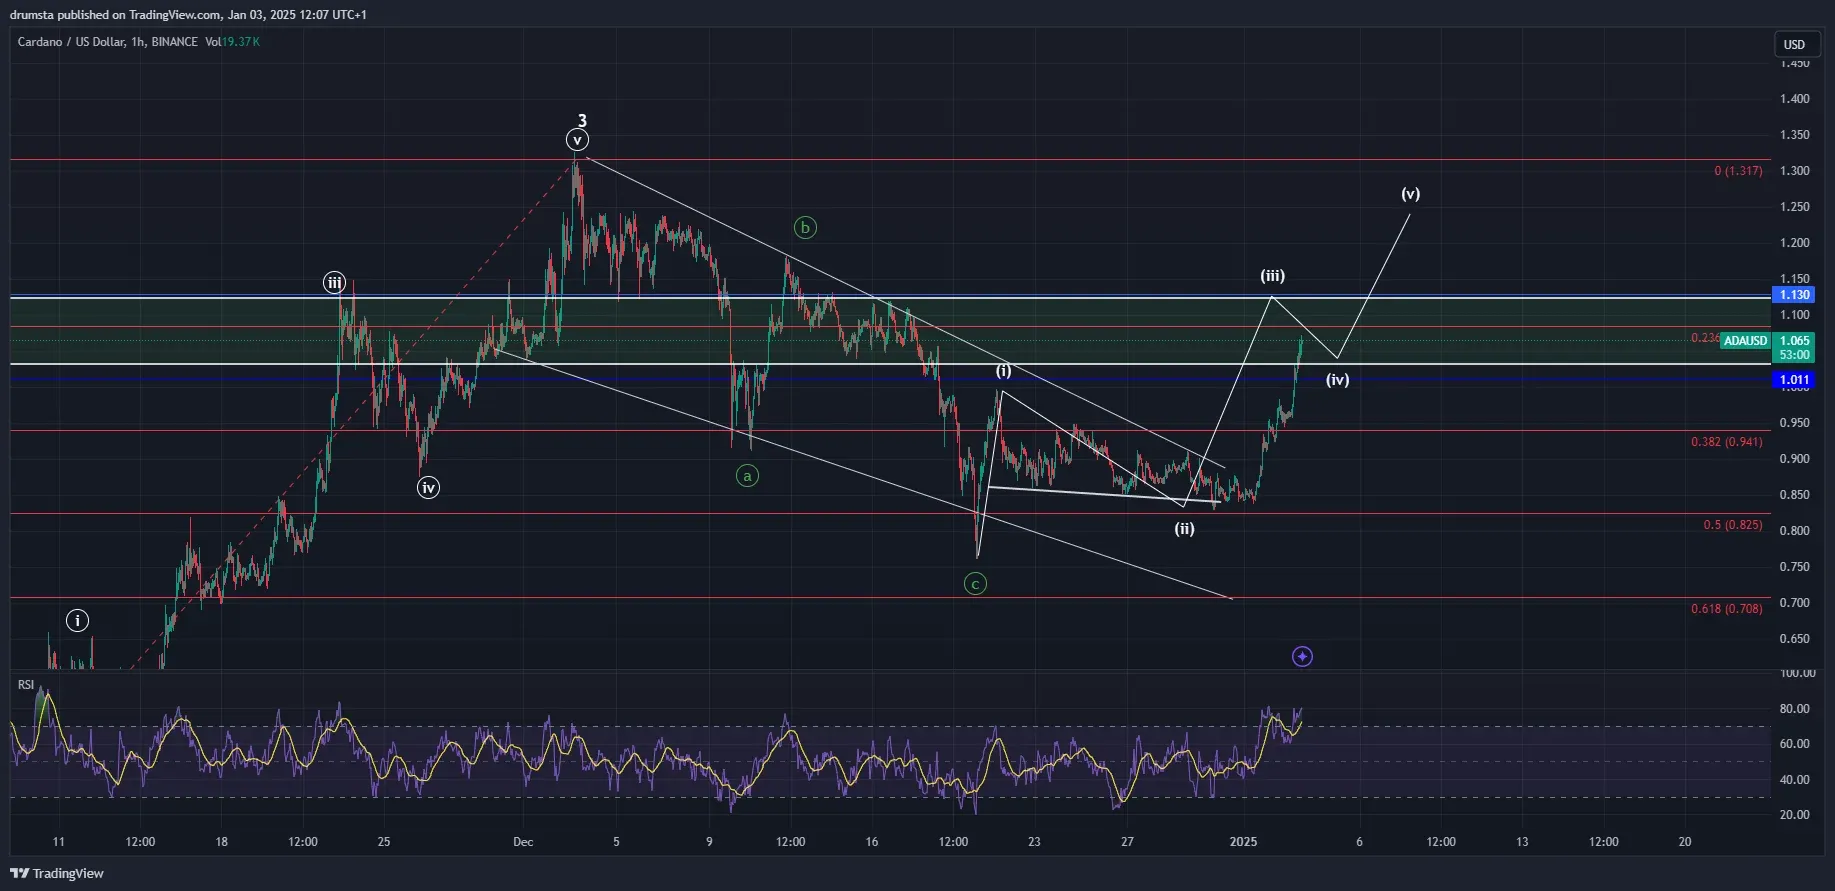Screen dimensions: 1835x891
Task: Click the (iv) parenthesized projection label
Action: tap(1338, 380)
